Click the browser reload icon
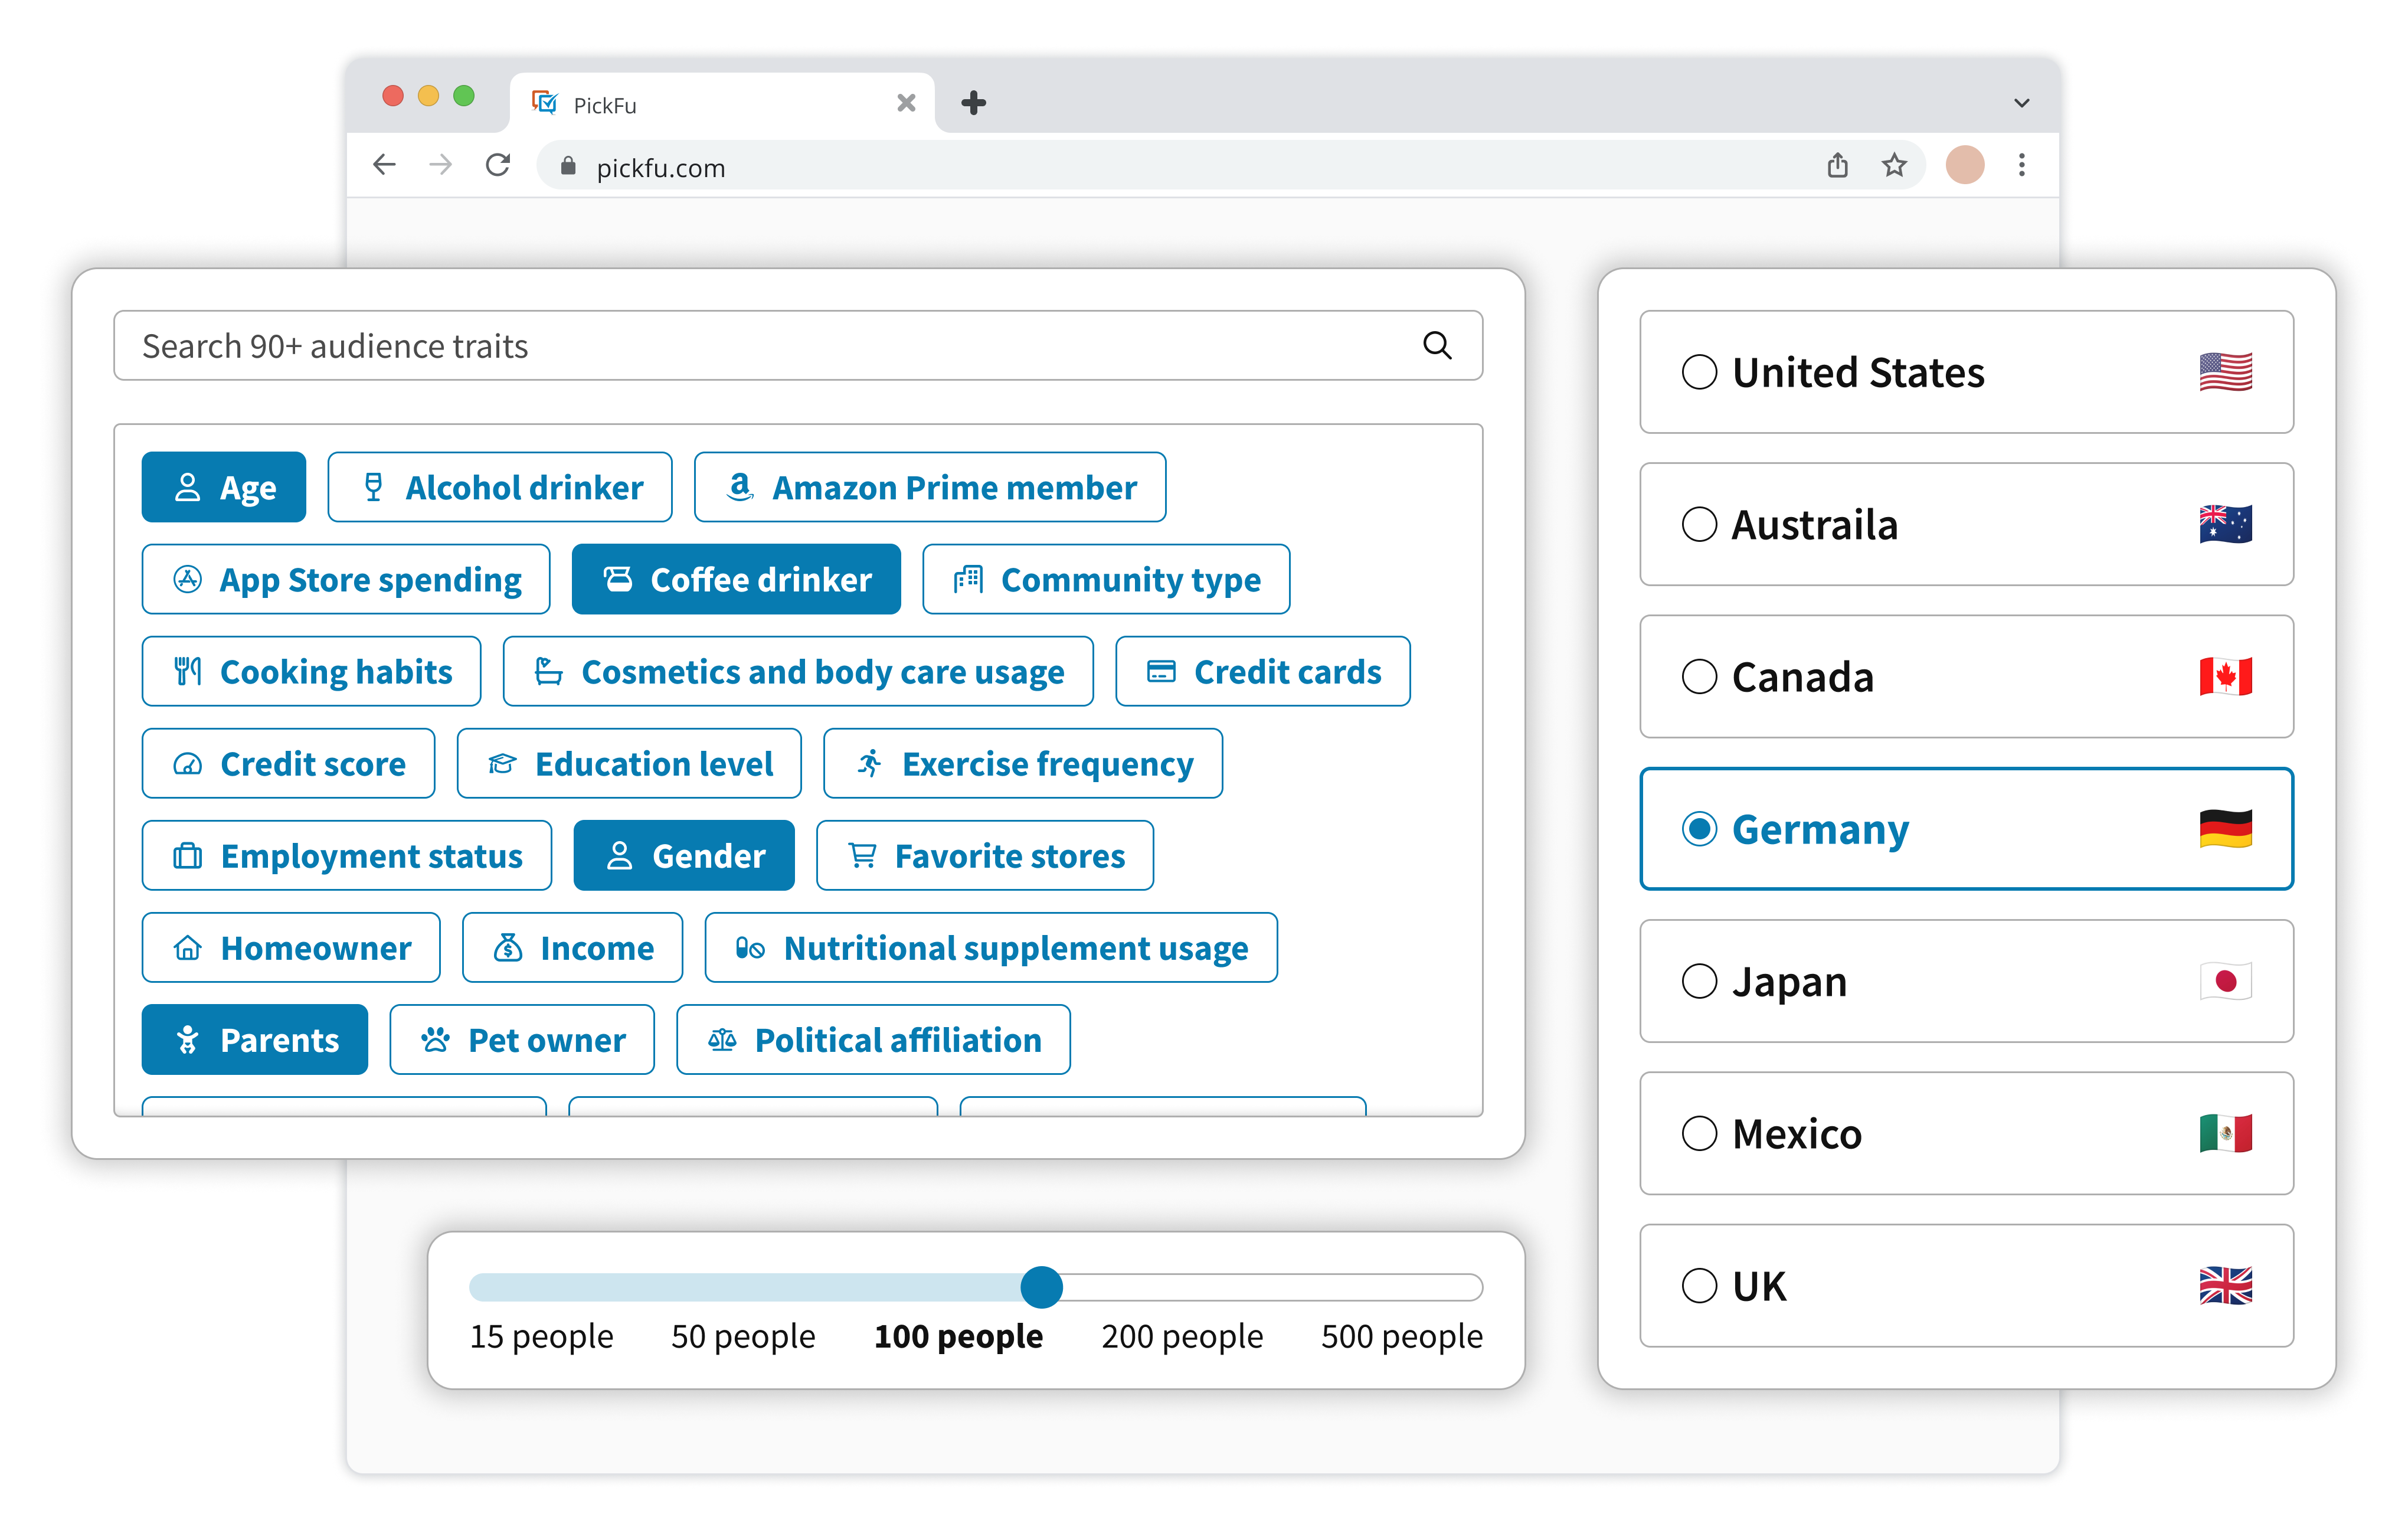This screenshot has height=1530, width=2408. point(498,166)
